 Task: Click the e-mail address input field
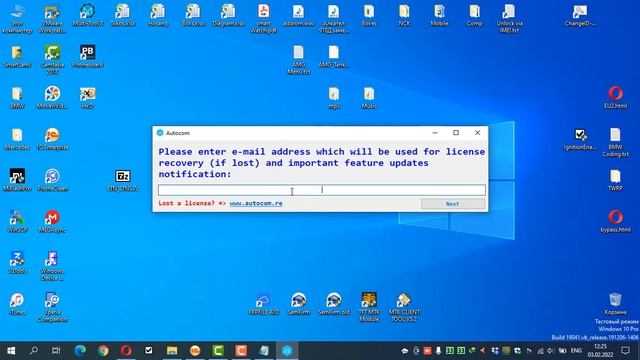pos(322,190)
